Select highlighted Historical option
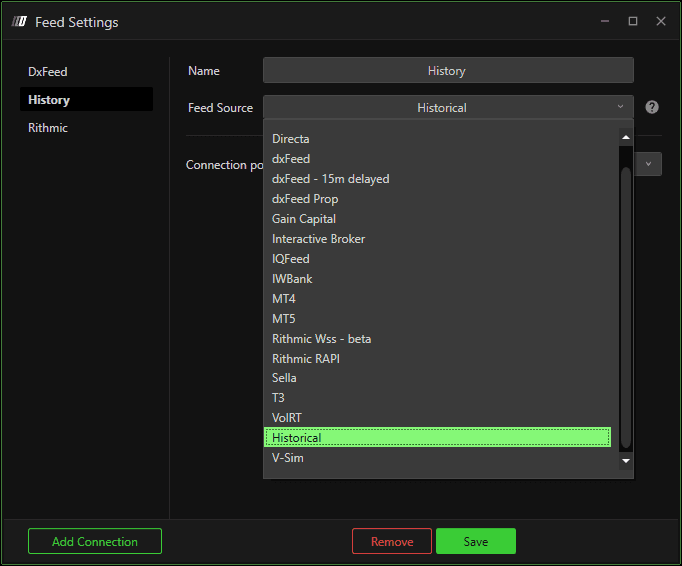Screen dimensions: 682x566 [x=437, y=437]
